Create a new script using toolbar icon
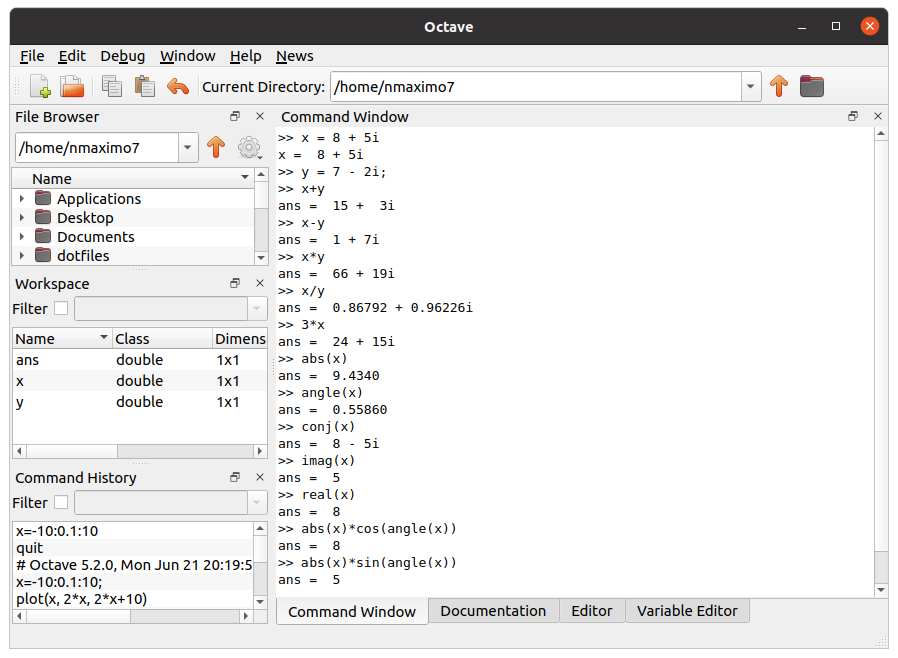This screenshot has height=658, width=898. click(x=40, y=87)
